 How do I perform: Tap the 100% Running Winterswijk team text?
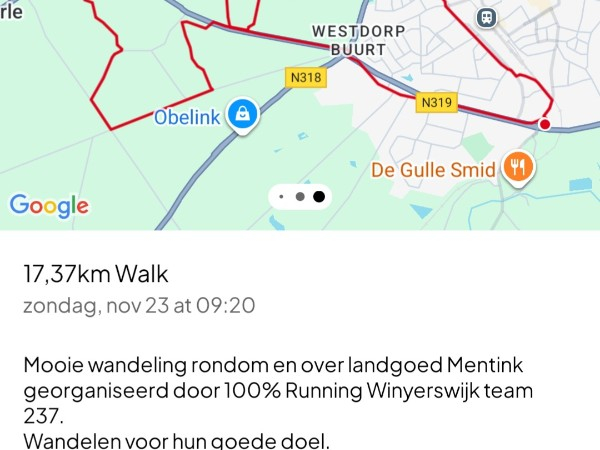pyautogui.click(x=378, y=391)
